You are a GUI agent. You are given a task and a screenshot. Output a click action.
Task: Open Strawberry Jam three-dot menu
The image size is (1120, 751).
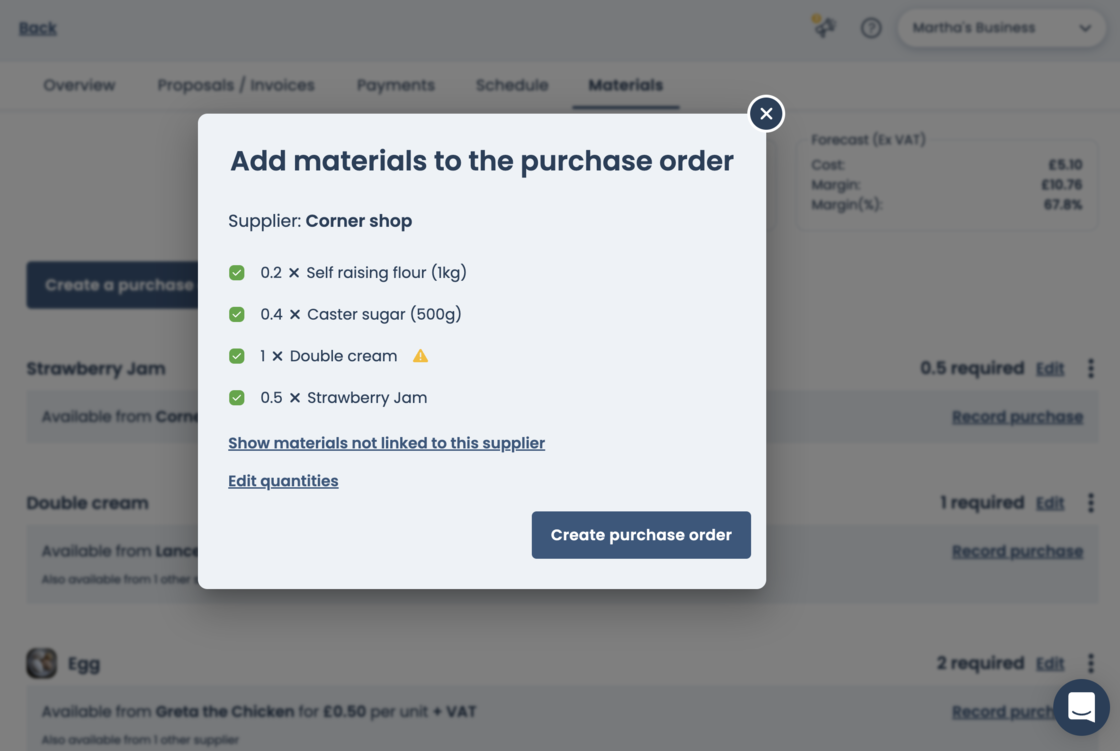click(1091, 368)
